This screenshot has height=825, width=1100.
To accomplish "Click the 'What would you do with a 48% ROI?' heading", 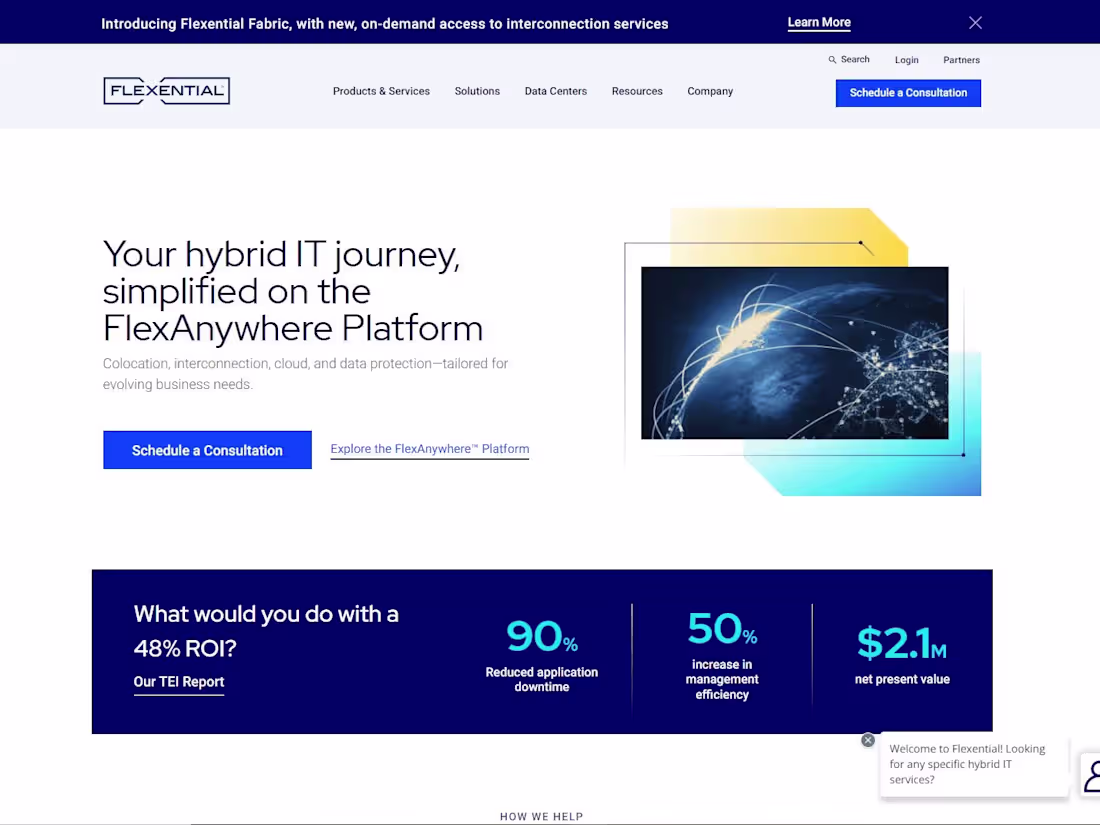I will (x=266, y=631).
